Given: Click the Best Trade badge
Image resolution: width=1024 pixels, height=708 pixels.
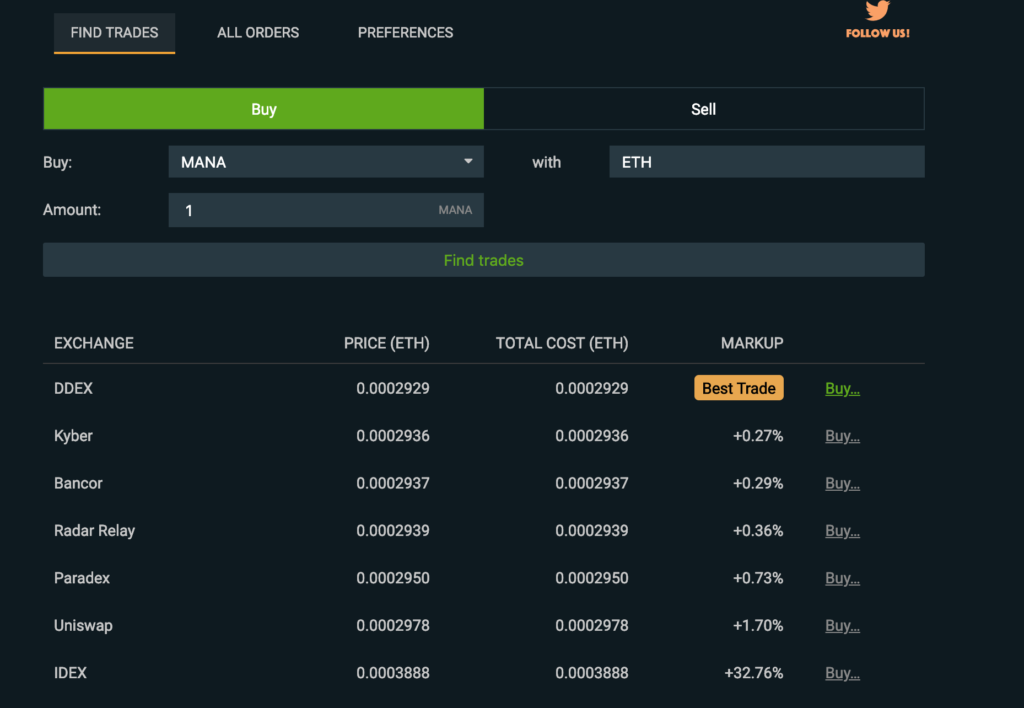Looking at the screenshot, I should 739,388.
